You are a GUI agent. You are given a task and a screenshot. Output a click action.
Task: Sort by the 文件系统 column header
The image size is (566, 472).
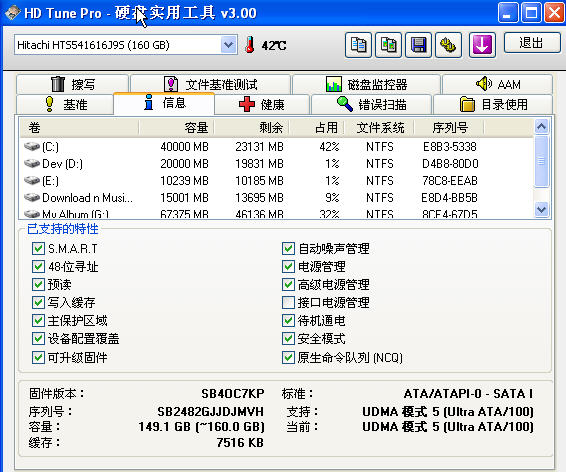point(380,127)
